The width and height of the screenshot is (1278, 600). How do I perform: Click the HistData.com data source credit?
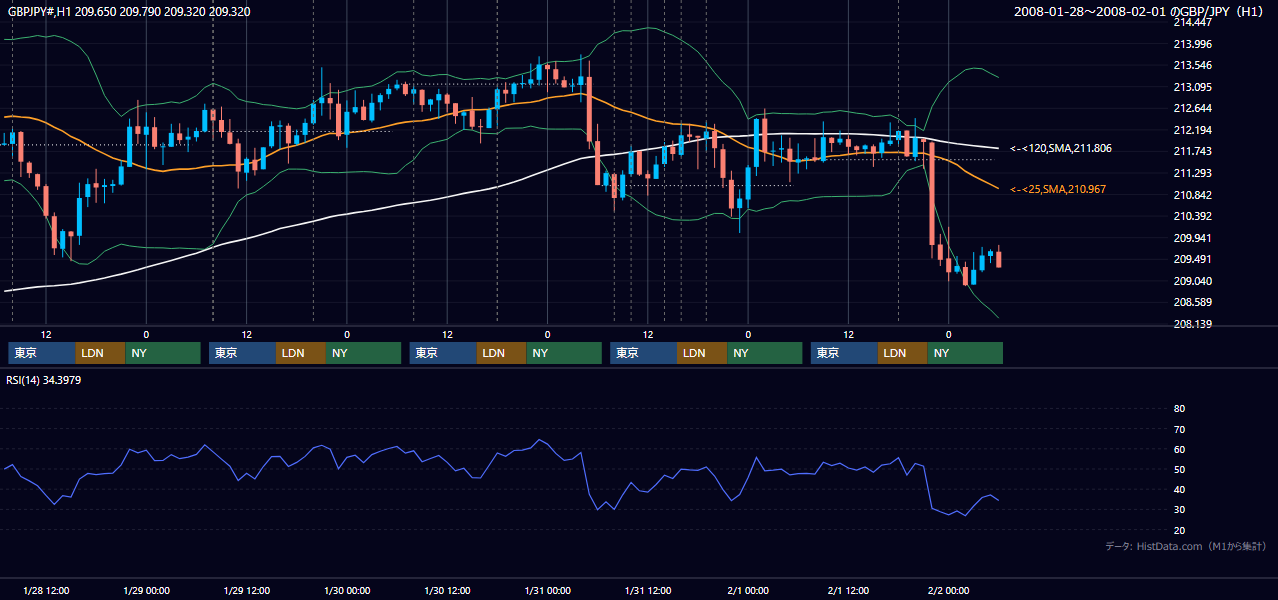point(1186,546)
